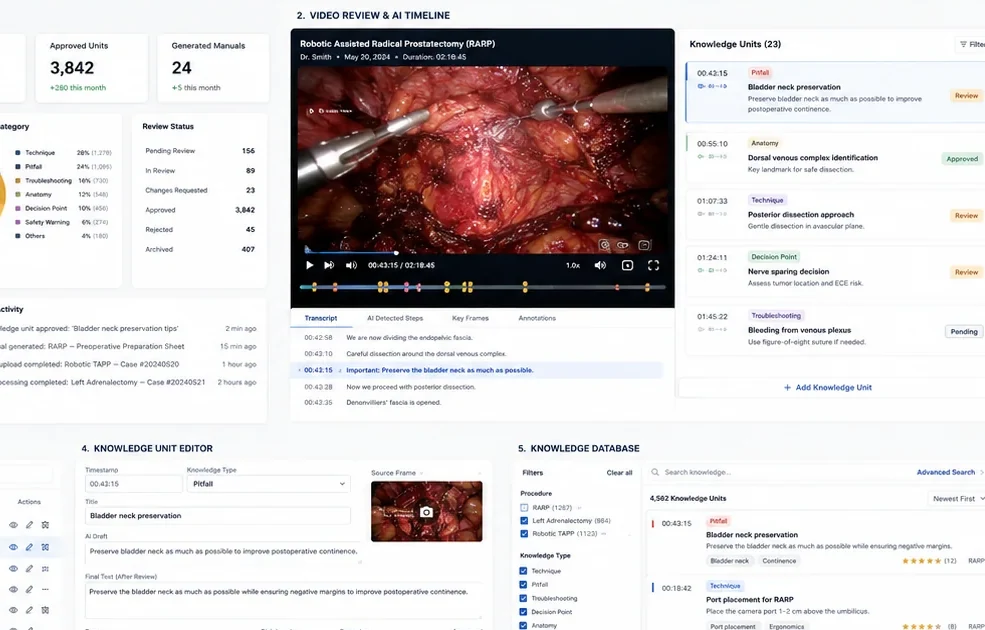The width and height of the screenshot is (985, 630).
Task: Toggle eye icon in highlighted Actions row
Action: pos(13,547)
